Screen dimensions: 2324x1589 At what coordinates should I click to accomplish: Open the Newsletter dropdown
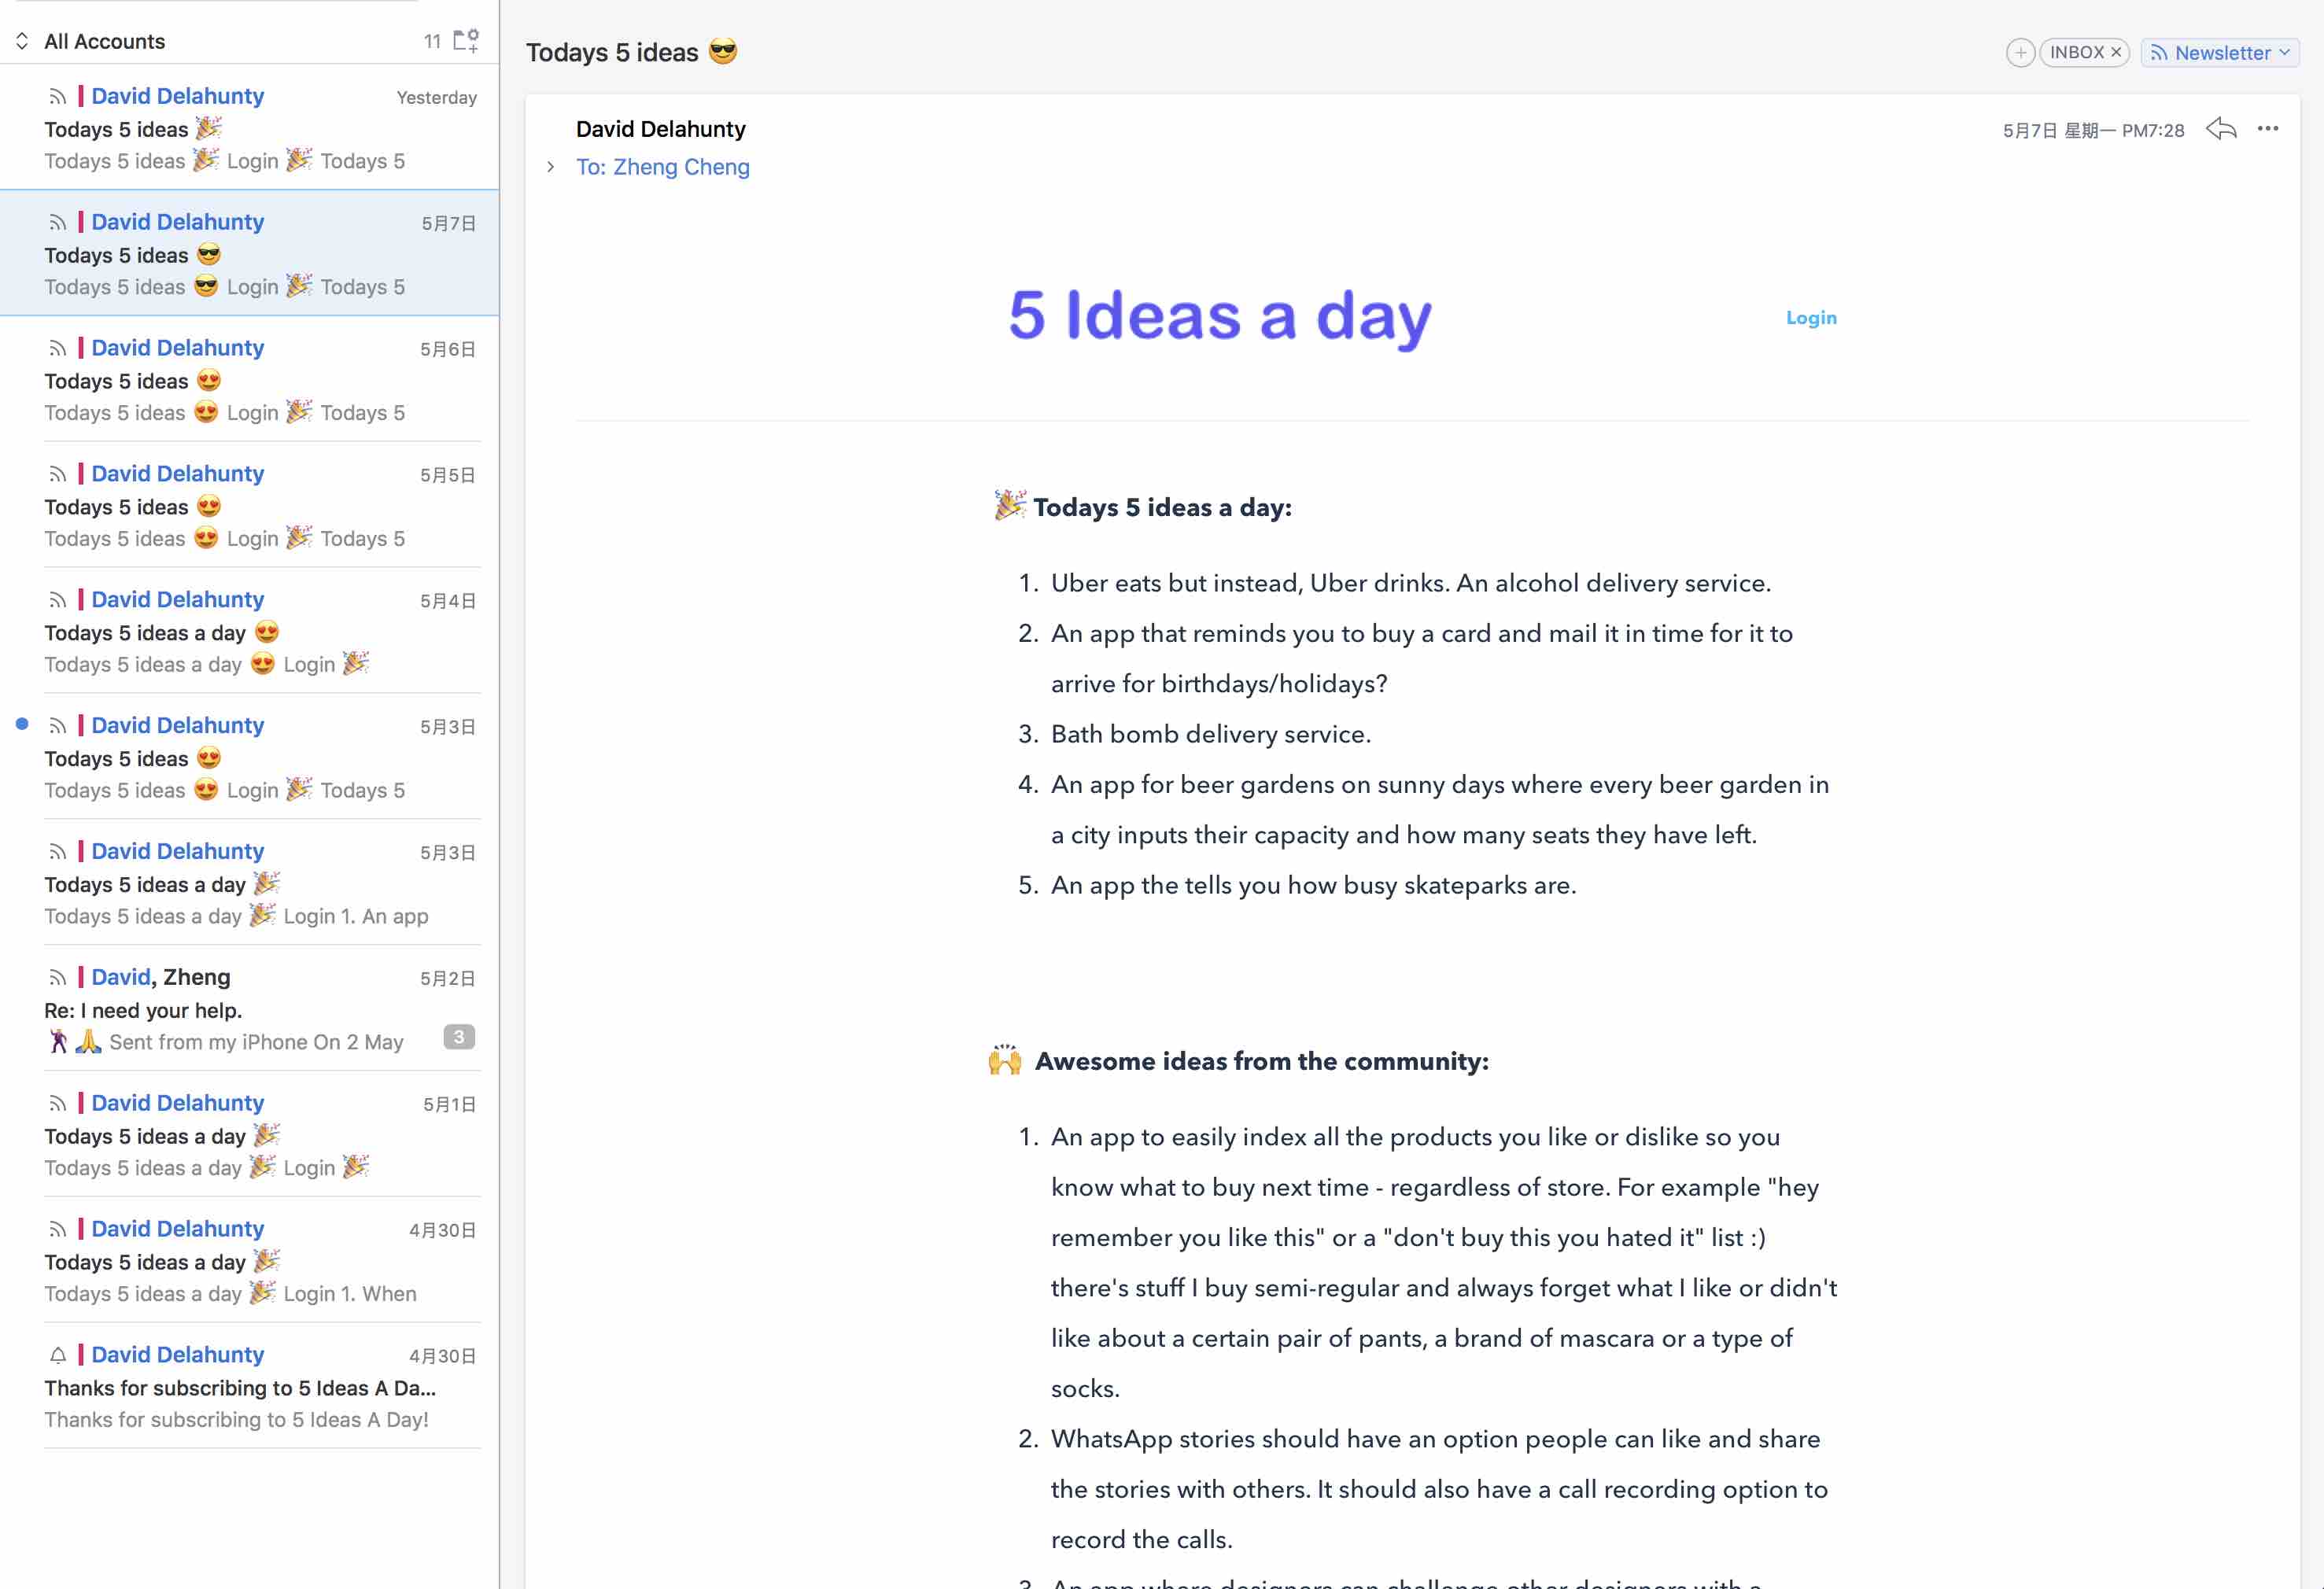tap(2285, 52)
